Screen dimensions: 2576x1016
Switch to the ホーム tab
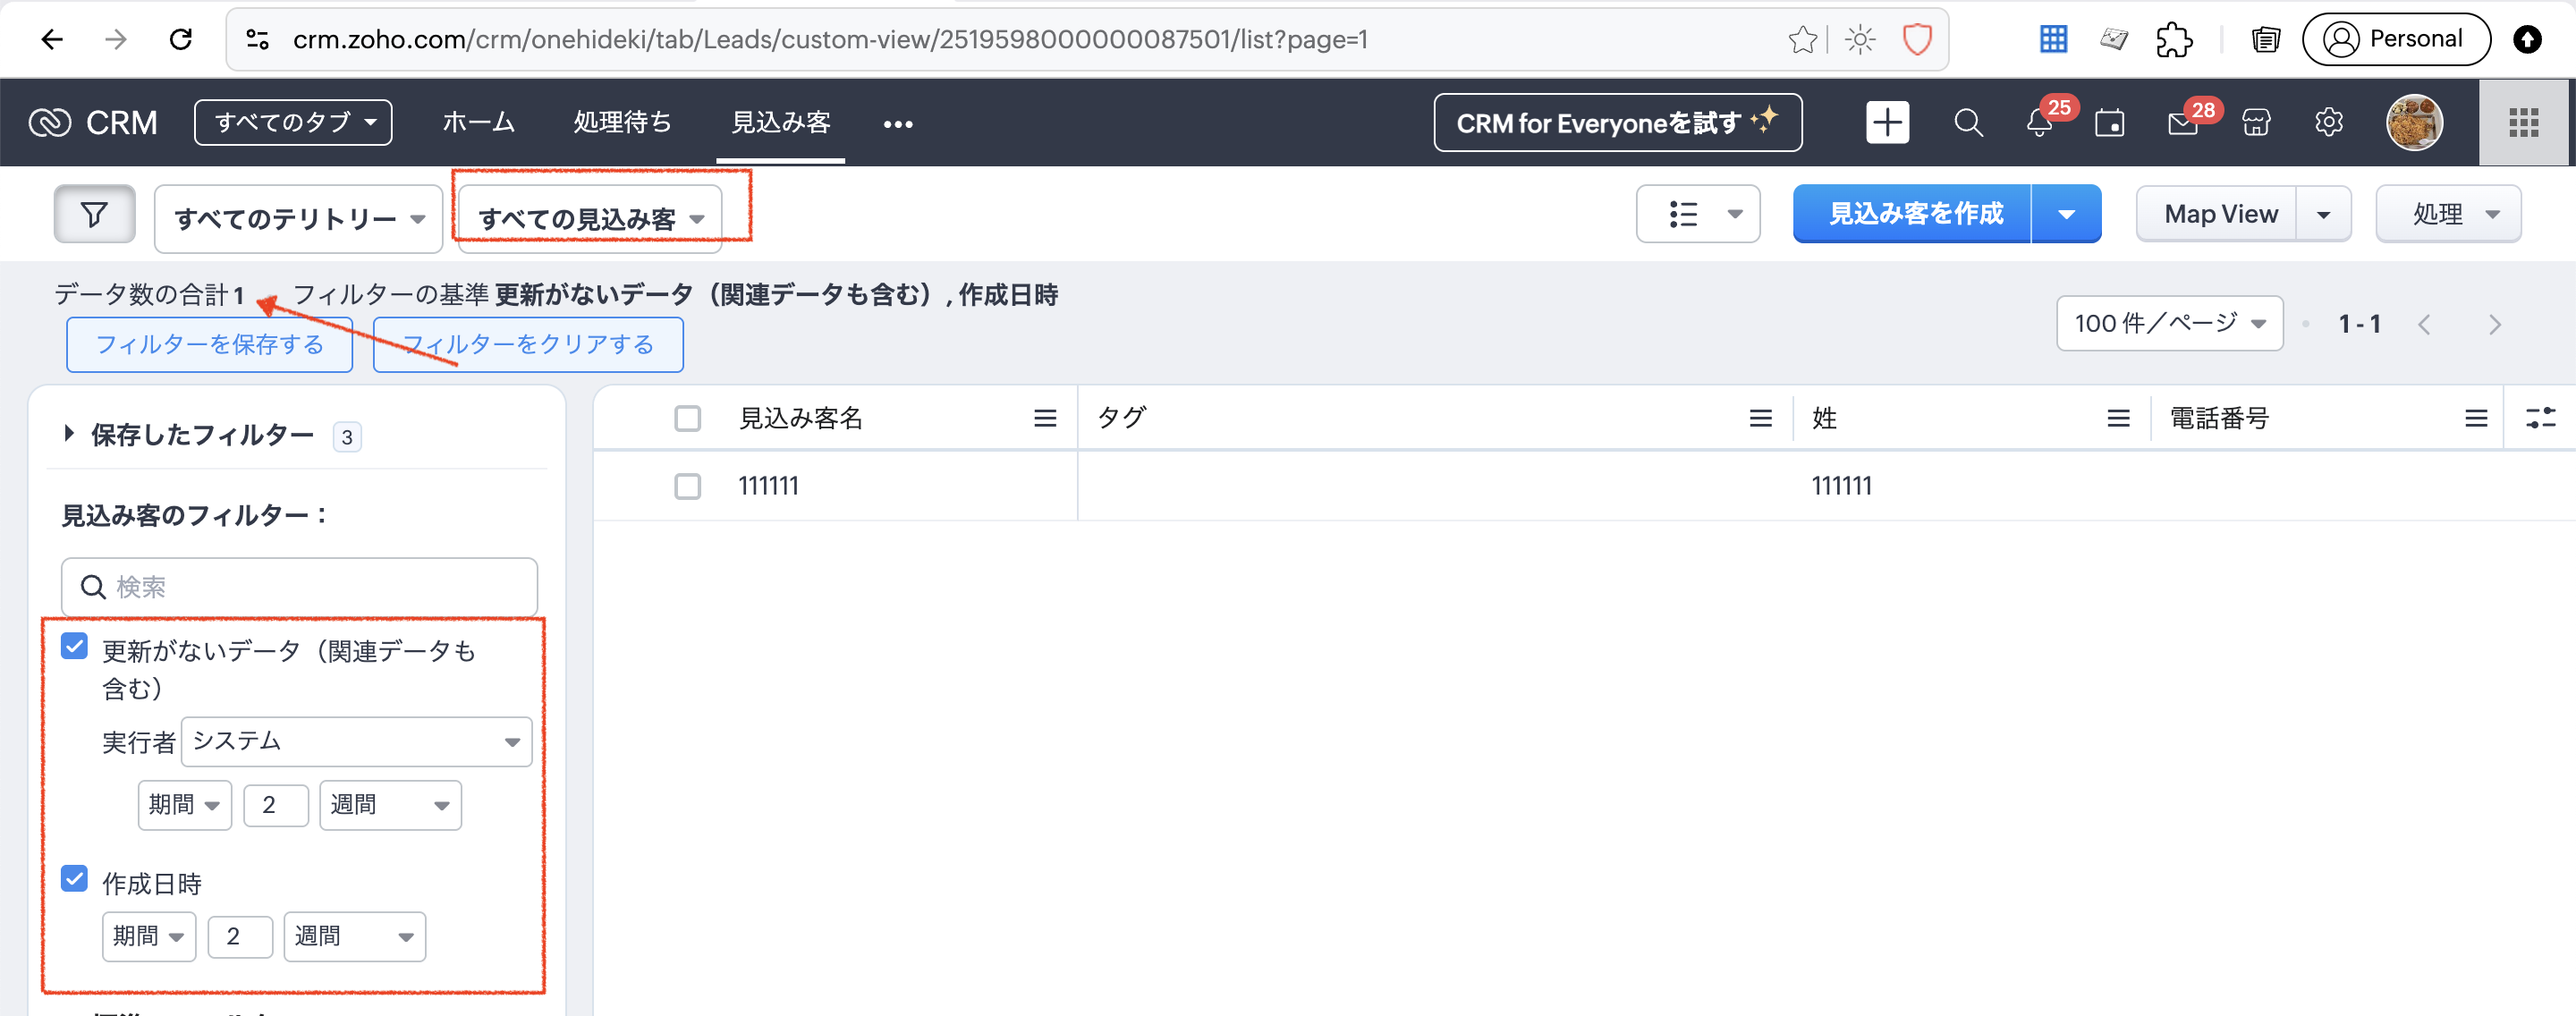pos(478,122)
